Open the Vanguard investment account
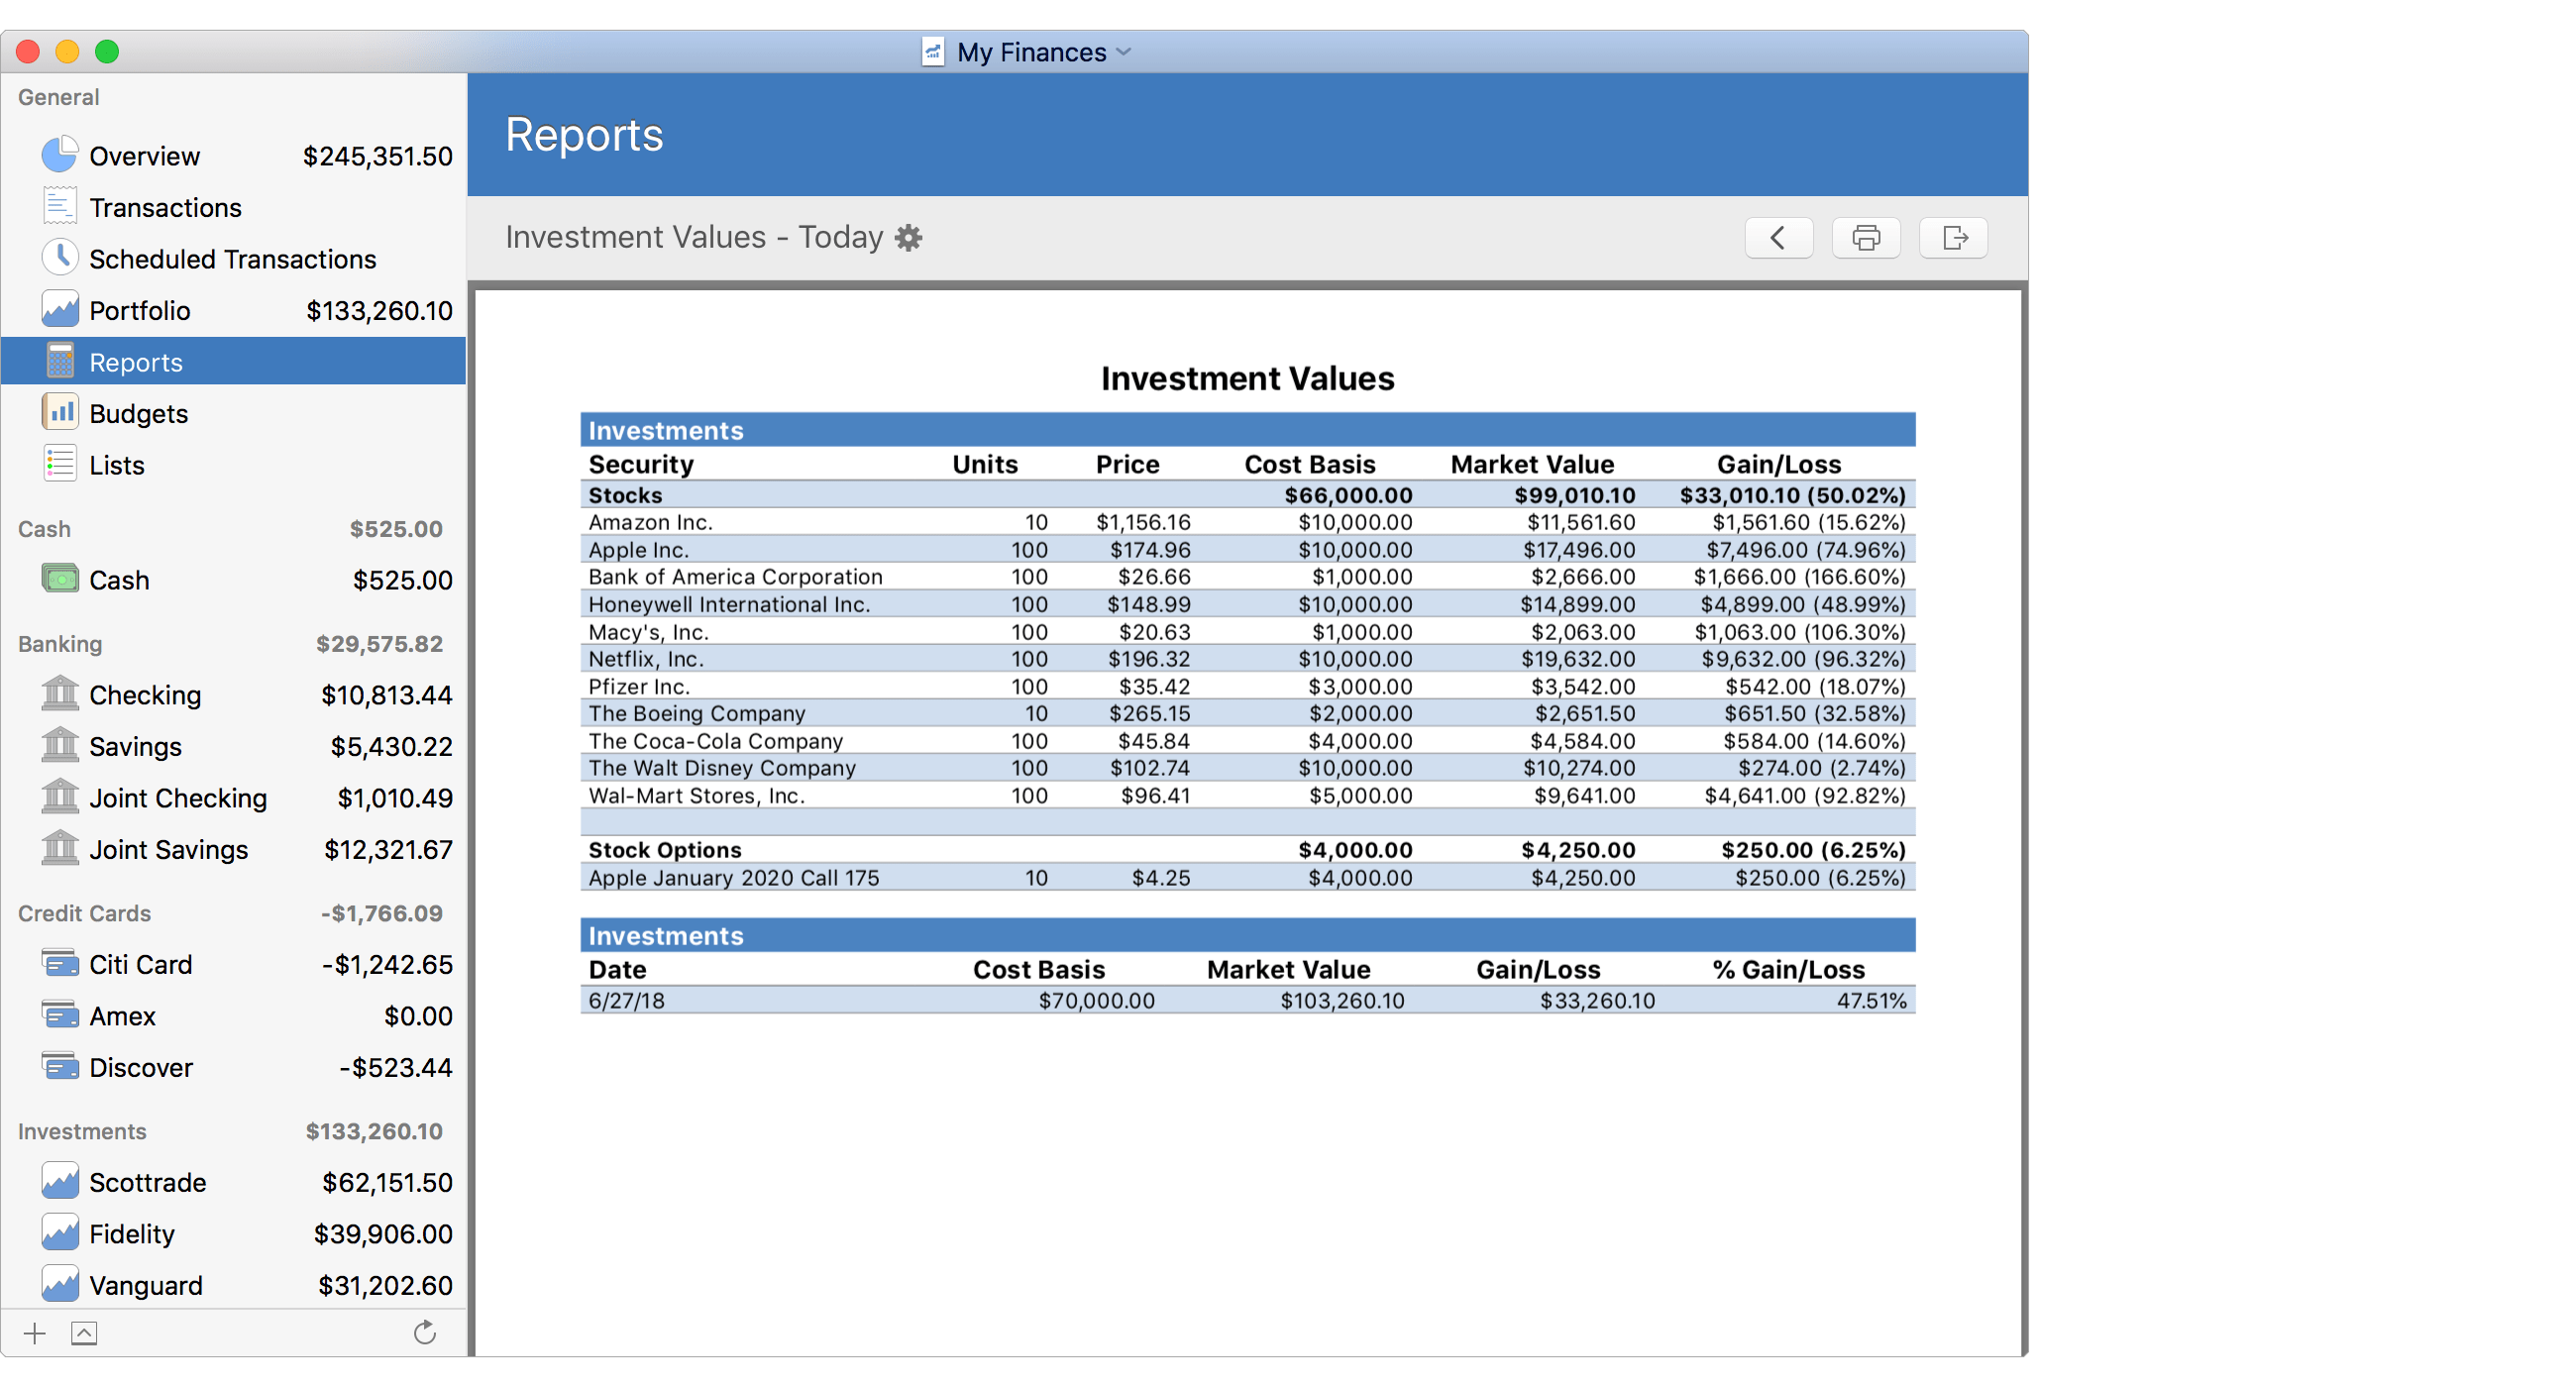Screen dimensions: 2576x1387 pyautogui.click(x=145, y=1284)
